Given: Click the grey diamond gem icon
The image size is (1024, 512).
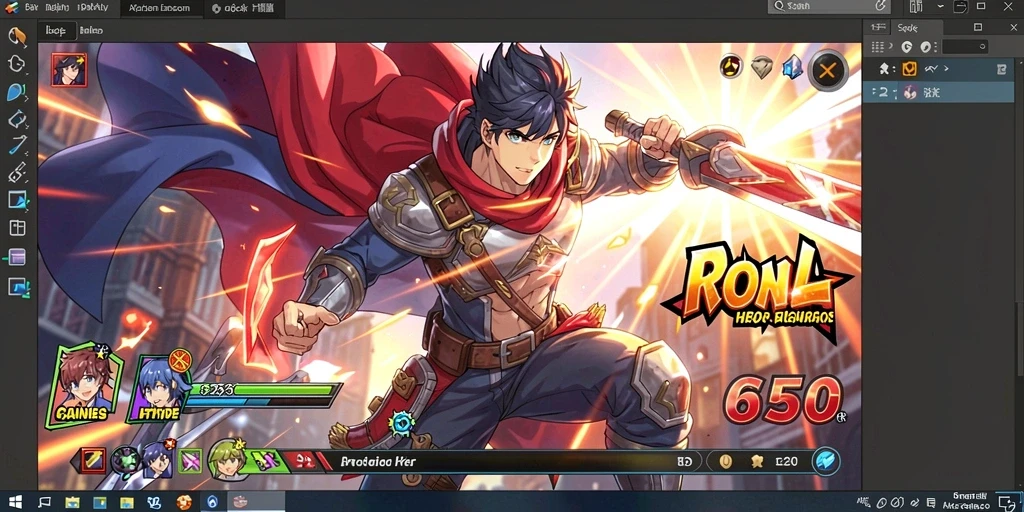Looking at the screenshot, I should click(761, 67).
